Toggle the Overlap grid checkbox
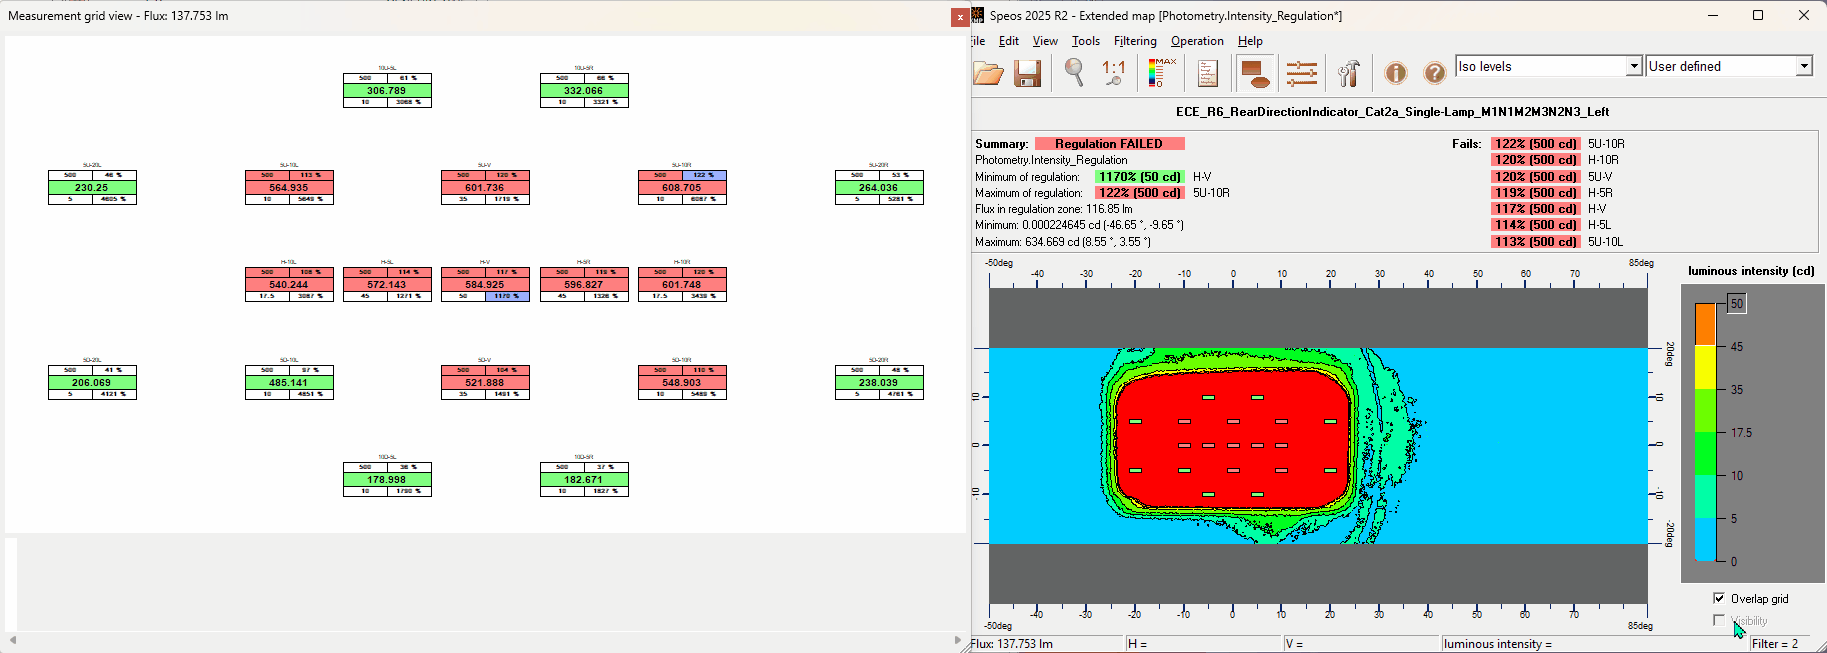The height and width of the screenshot is (653, 1827). [1719, 598]
